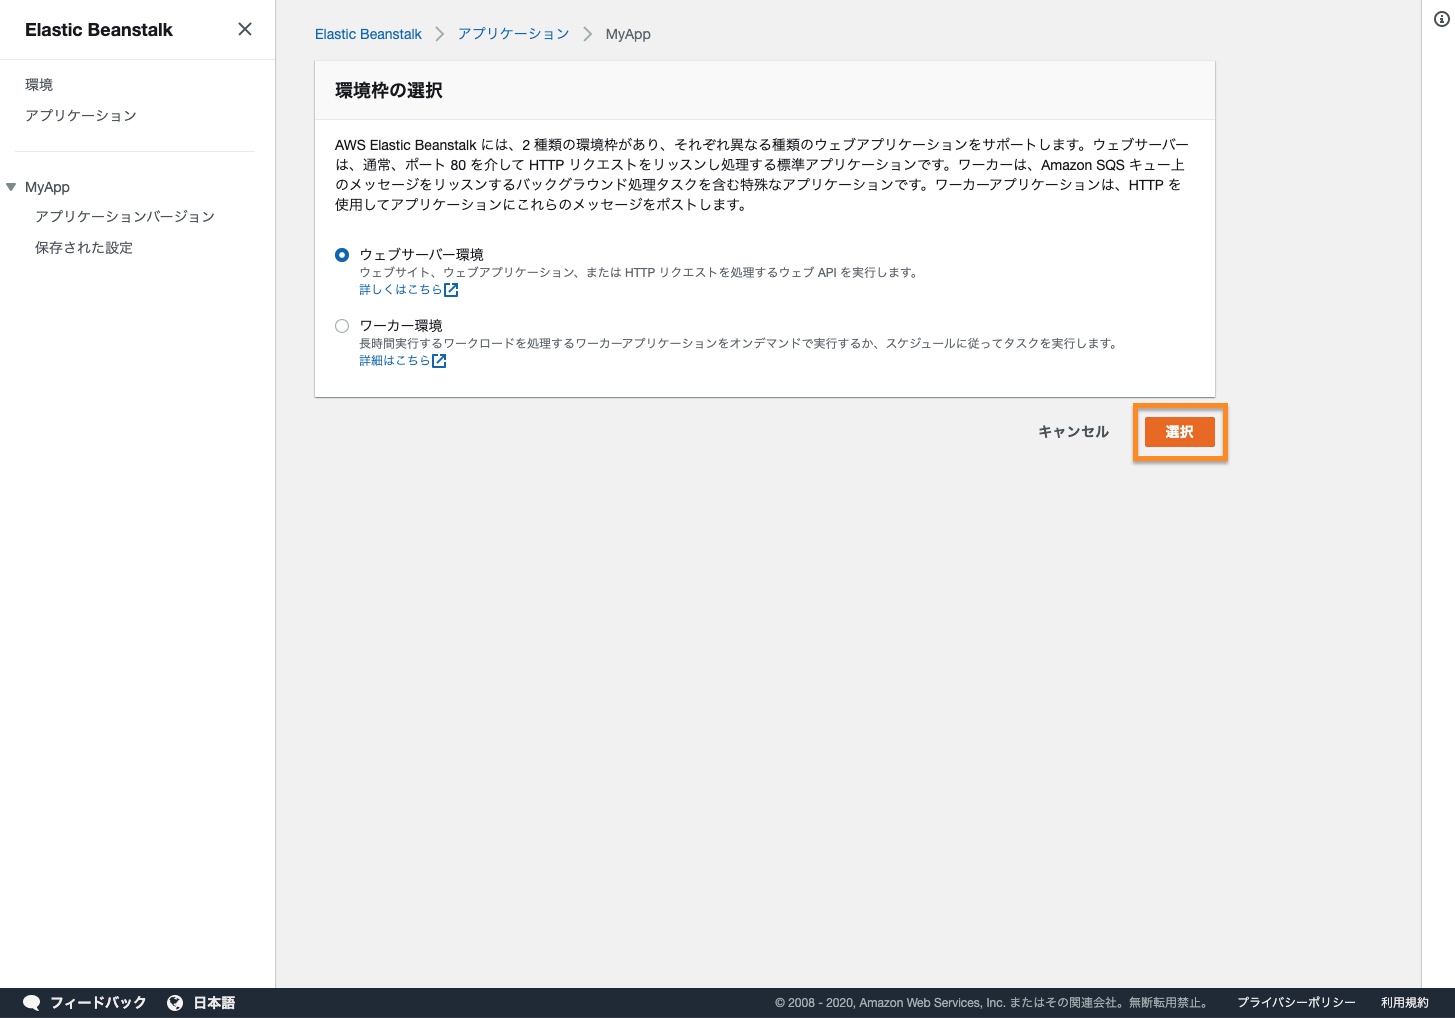Collapse the MyApp tree section
This screenshot has width=1455, height=1018.
11,187
